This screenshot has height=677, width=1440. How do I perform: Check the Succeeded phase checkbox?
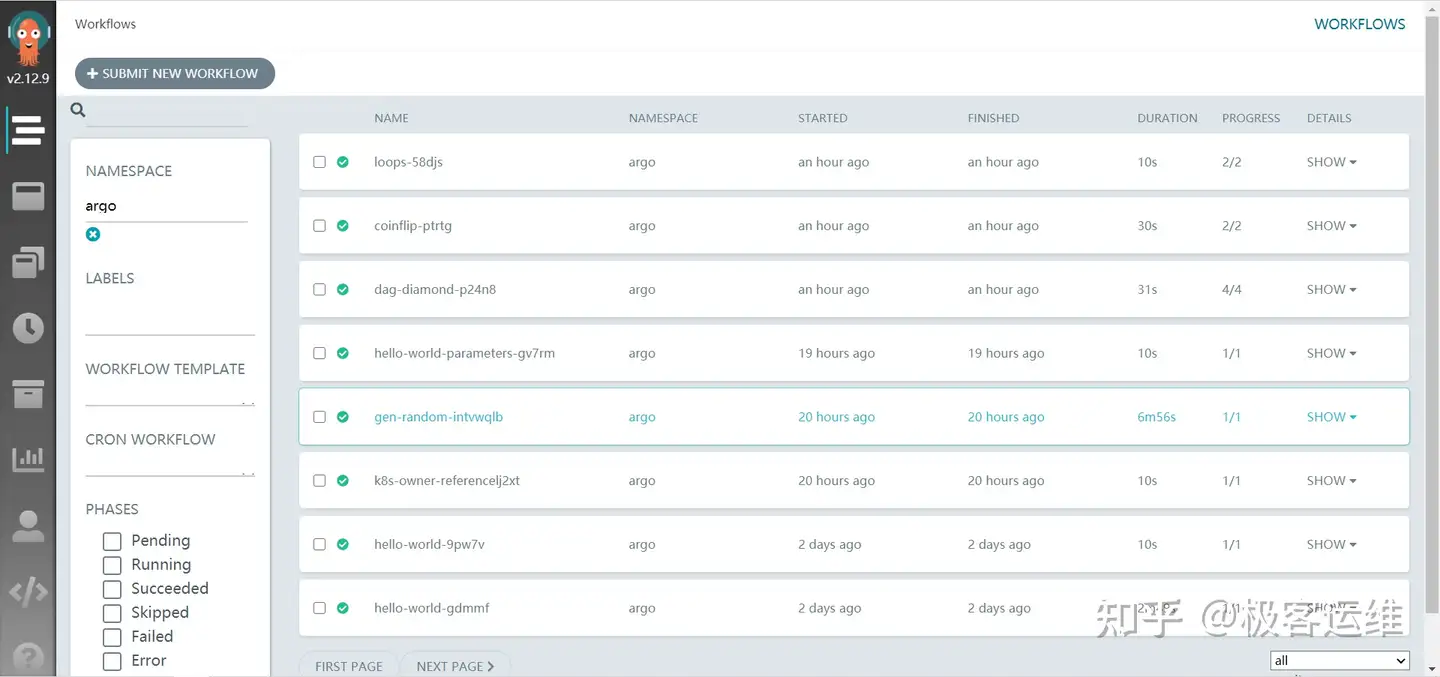(112, 589)
